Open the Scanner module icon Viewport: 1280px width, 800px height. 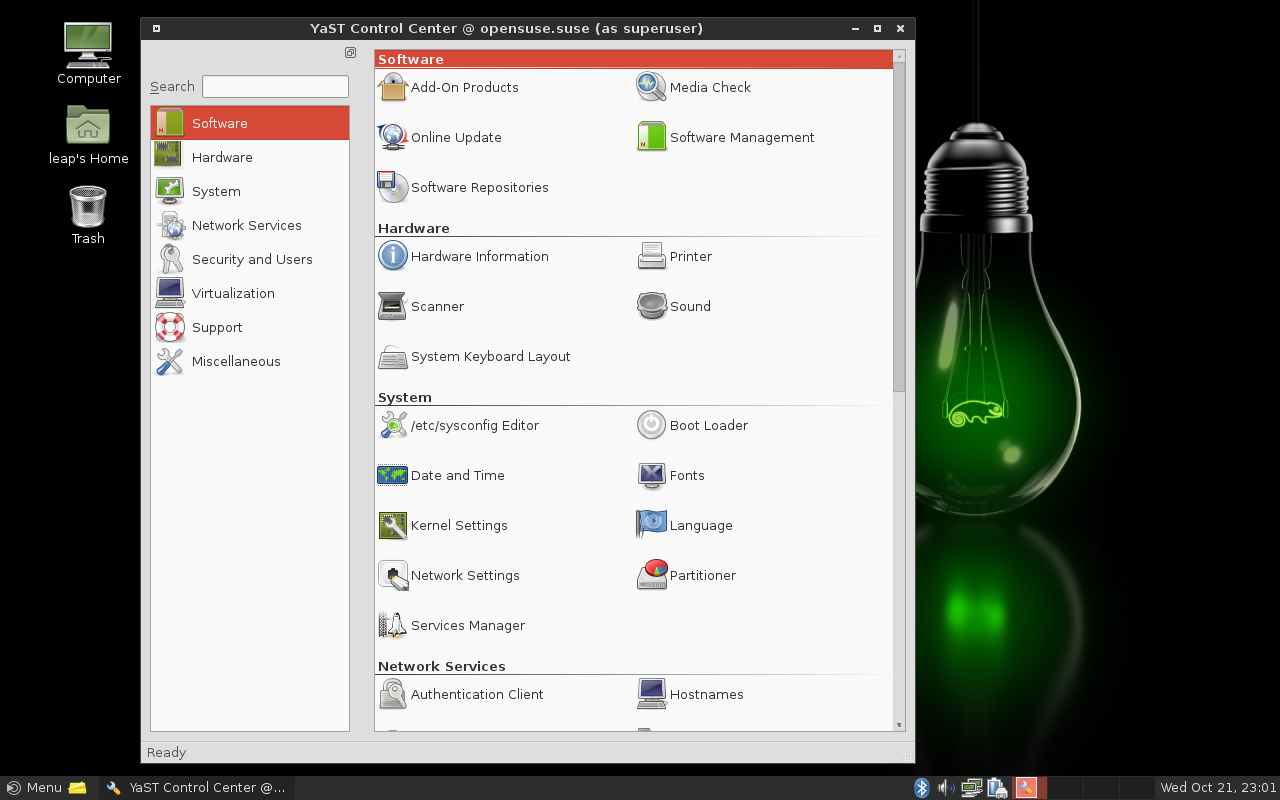(392, 306)
